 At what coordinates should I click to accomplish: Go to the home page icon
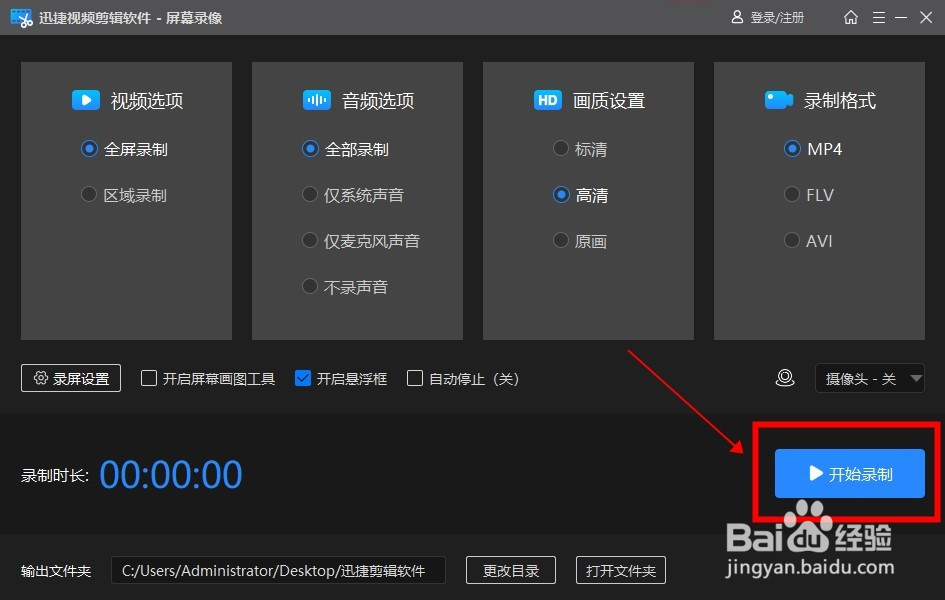850,17
